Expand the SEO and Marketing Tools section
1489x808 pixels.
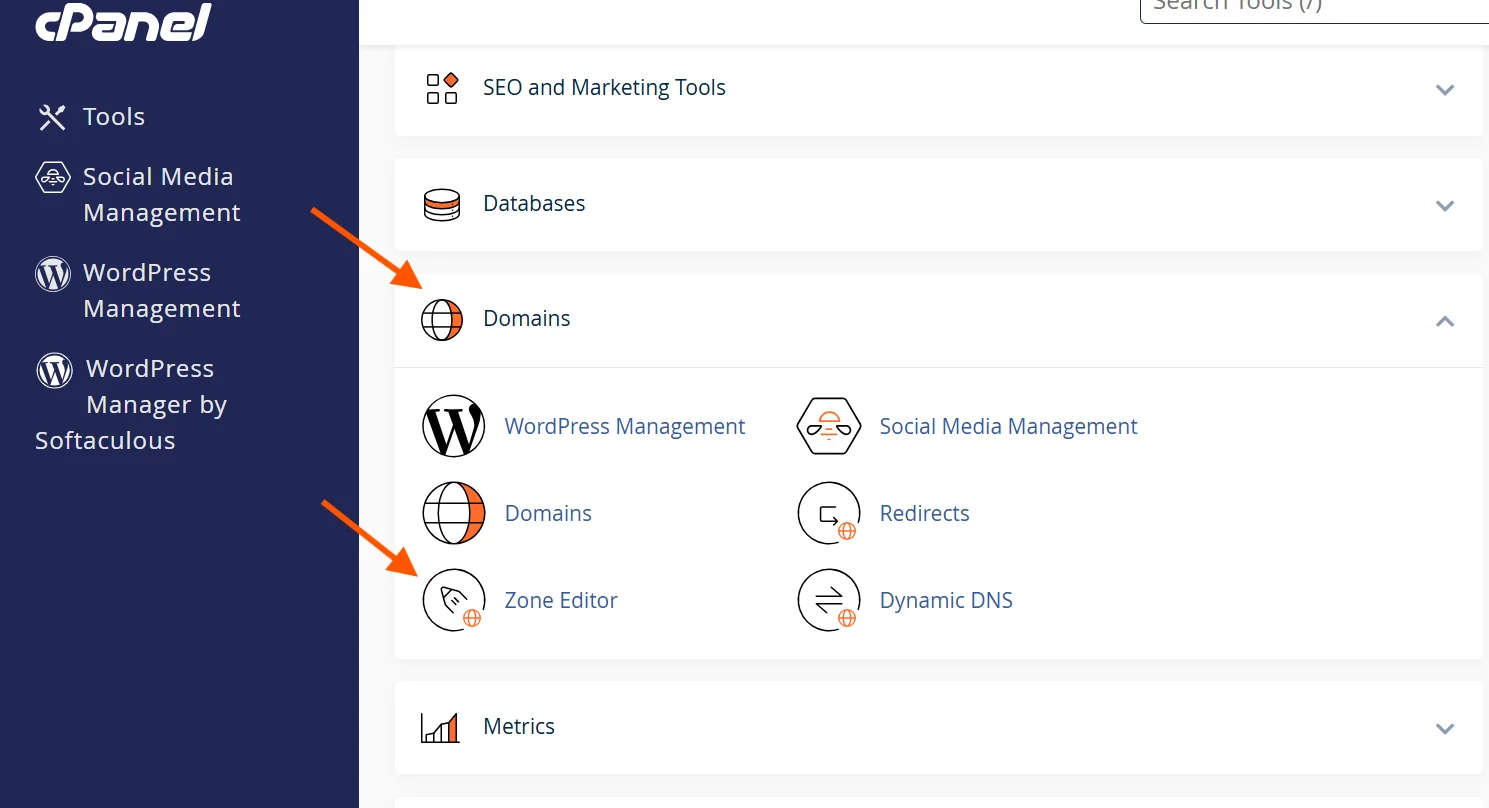pyautogui.click(x=1444, y=89)
